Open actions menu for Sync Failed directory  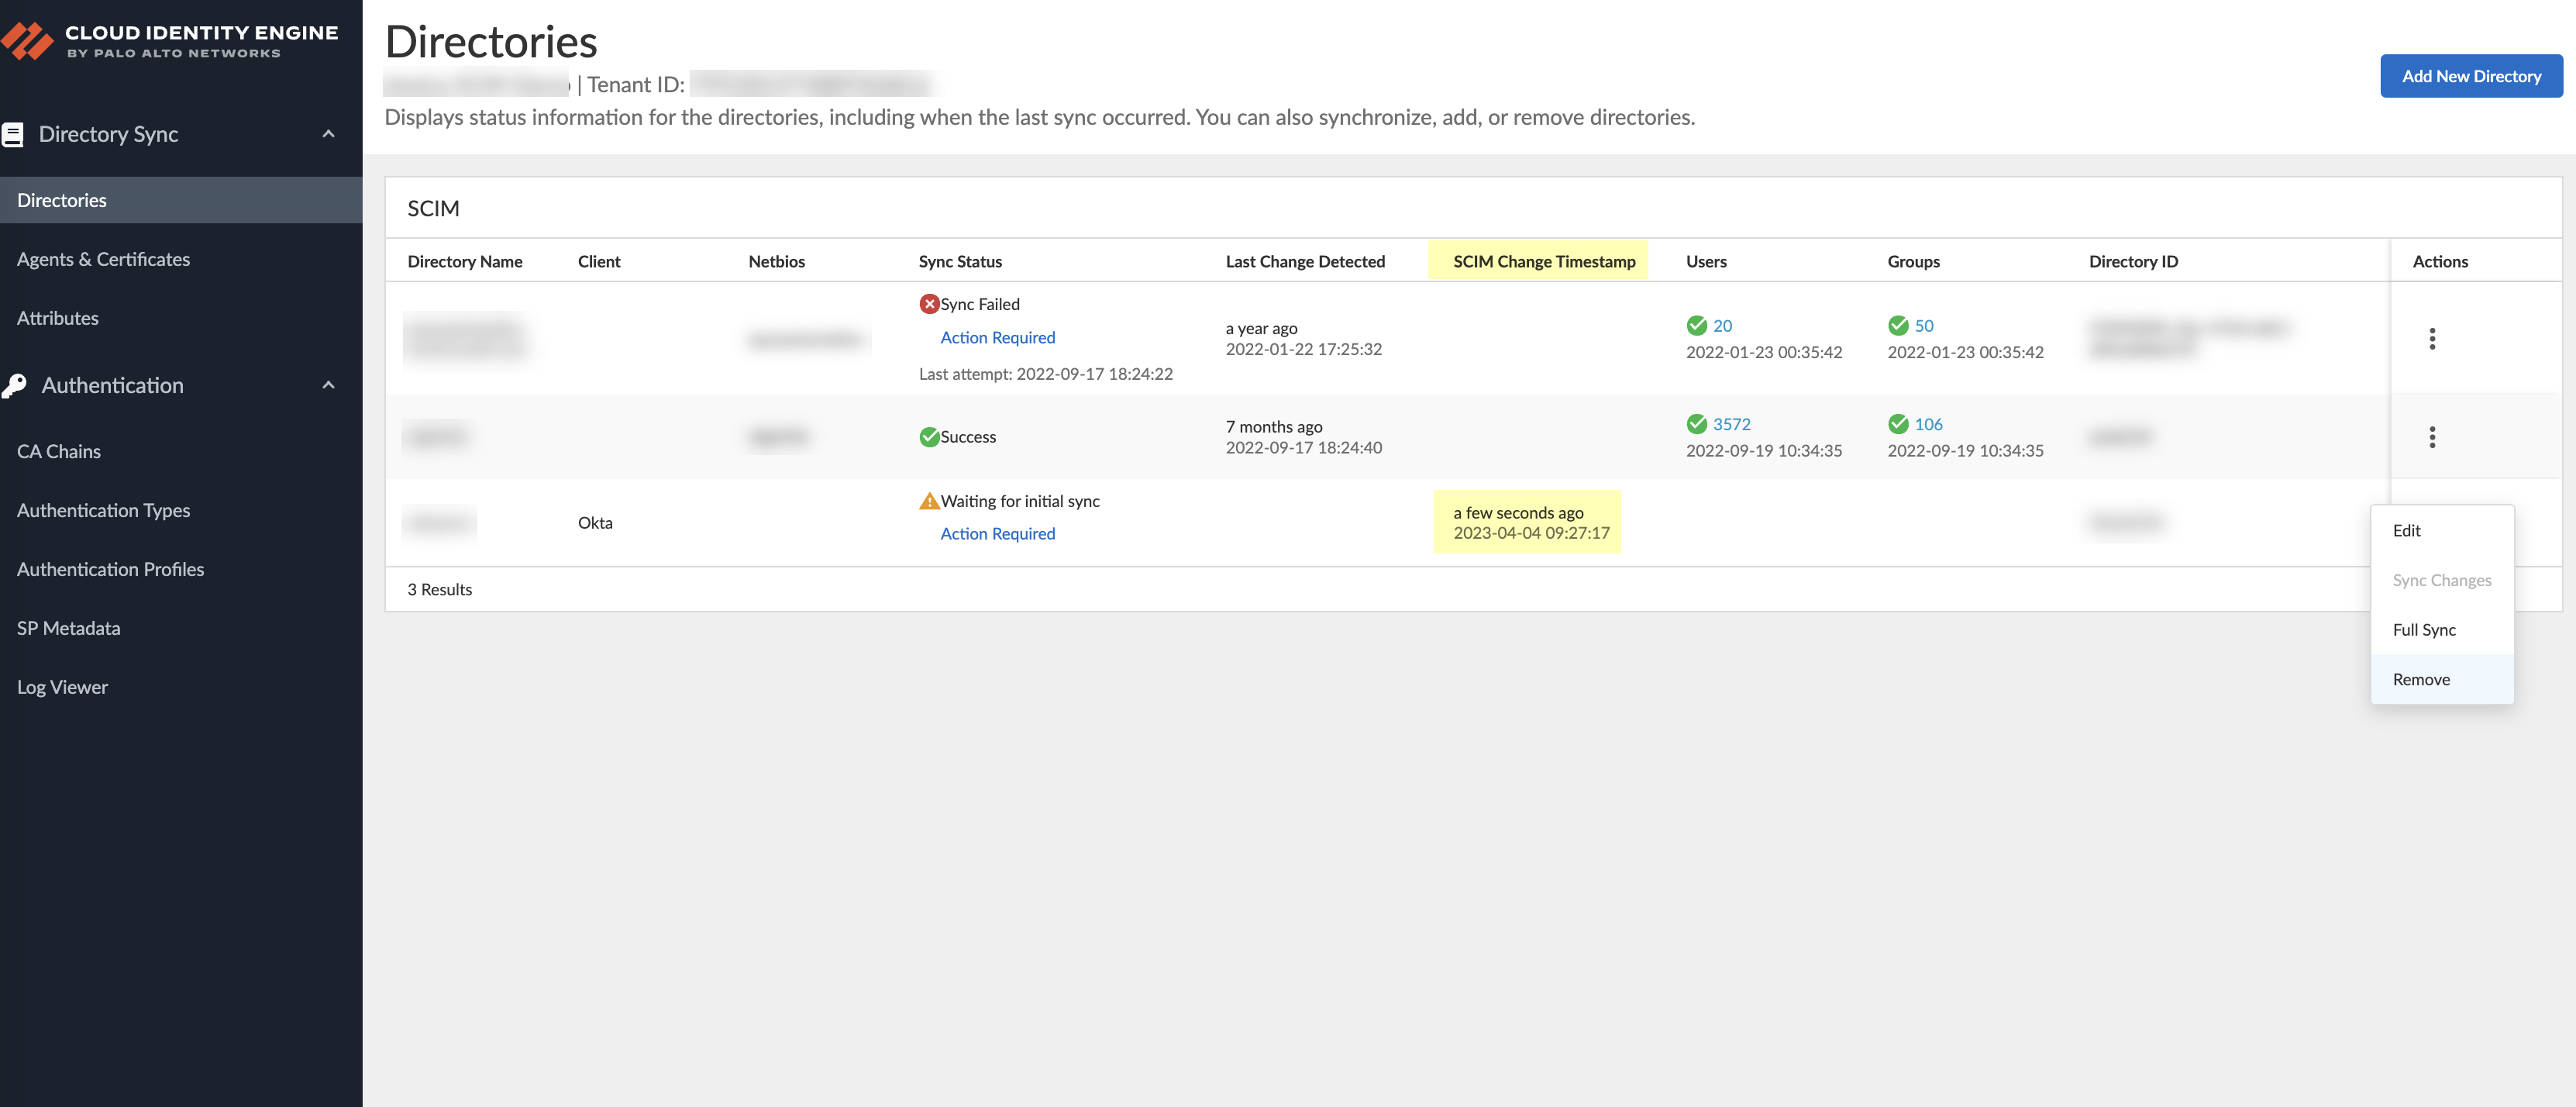(2431, 338)
